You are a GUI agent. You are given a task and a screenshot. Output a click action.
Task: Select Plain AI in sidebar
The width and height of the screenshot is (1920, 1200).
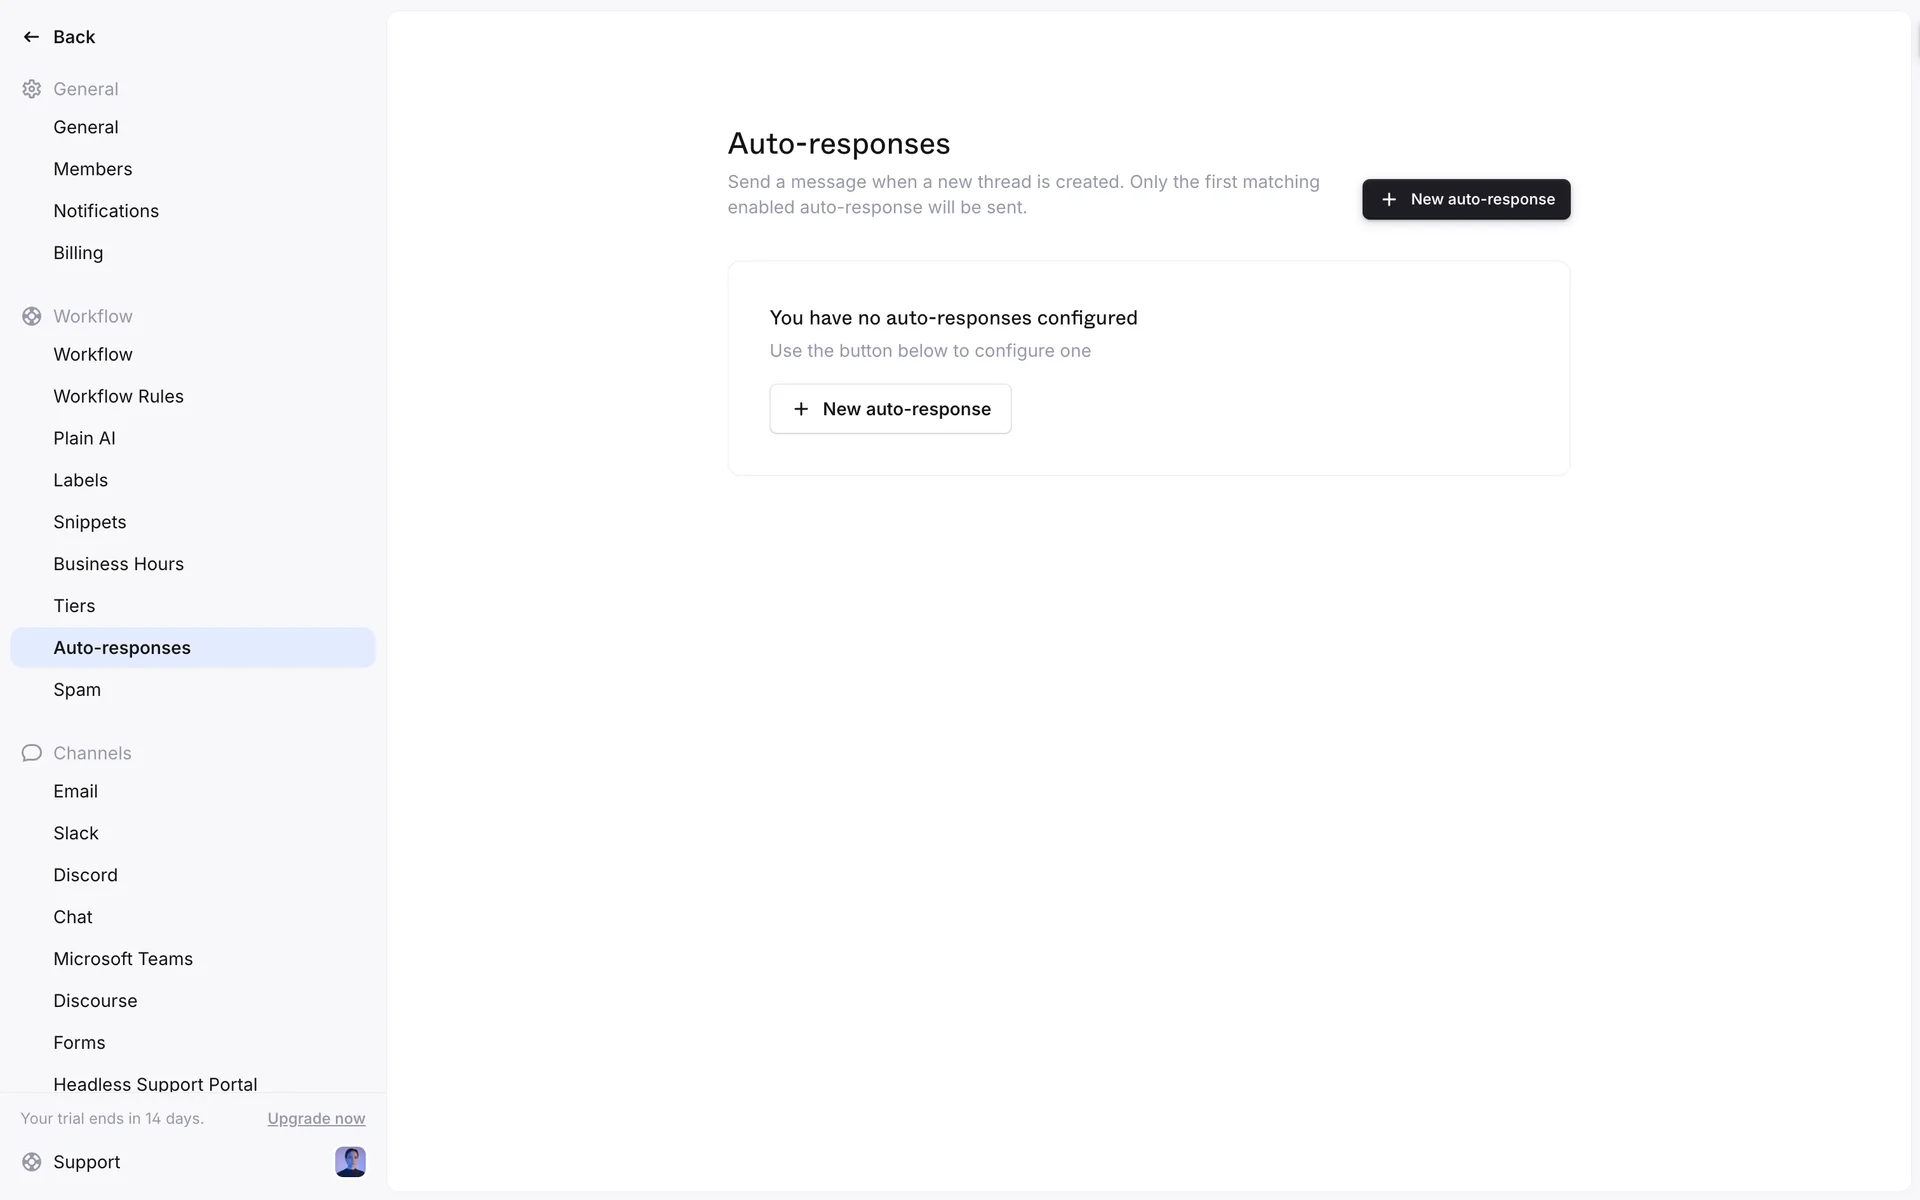pyautogui.click(x=84, y=438)
